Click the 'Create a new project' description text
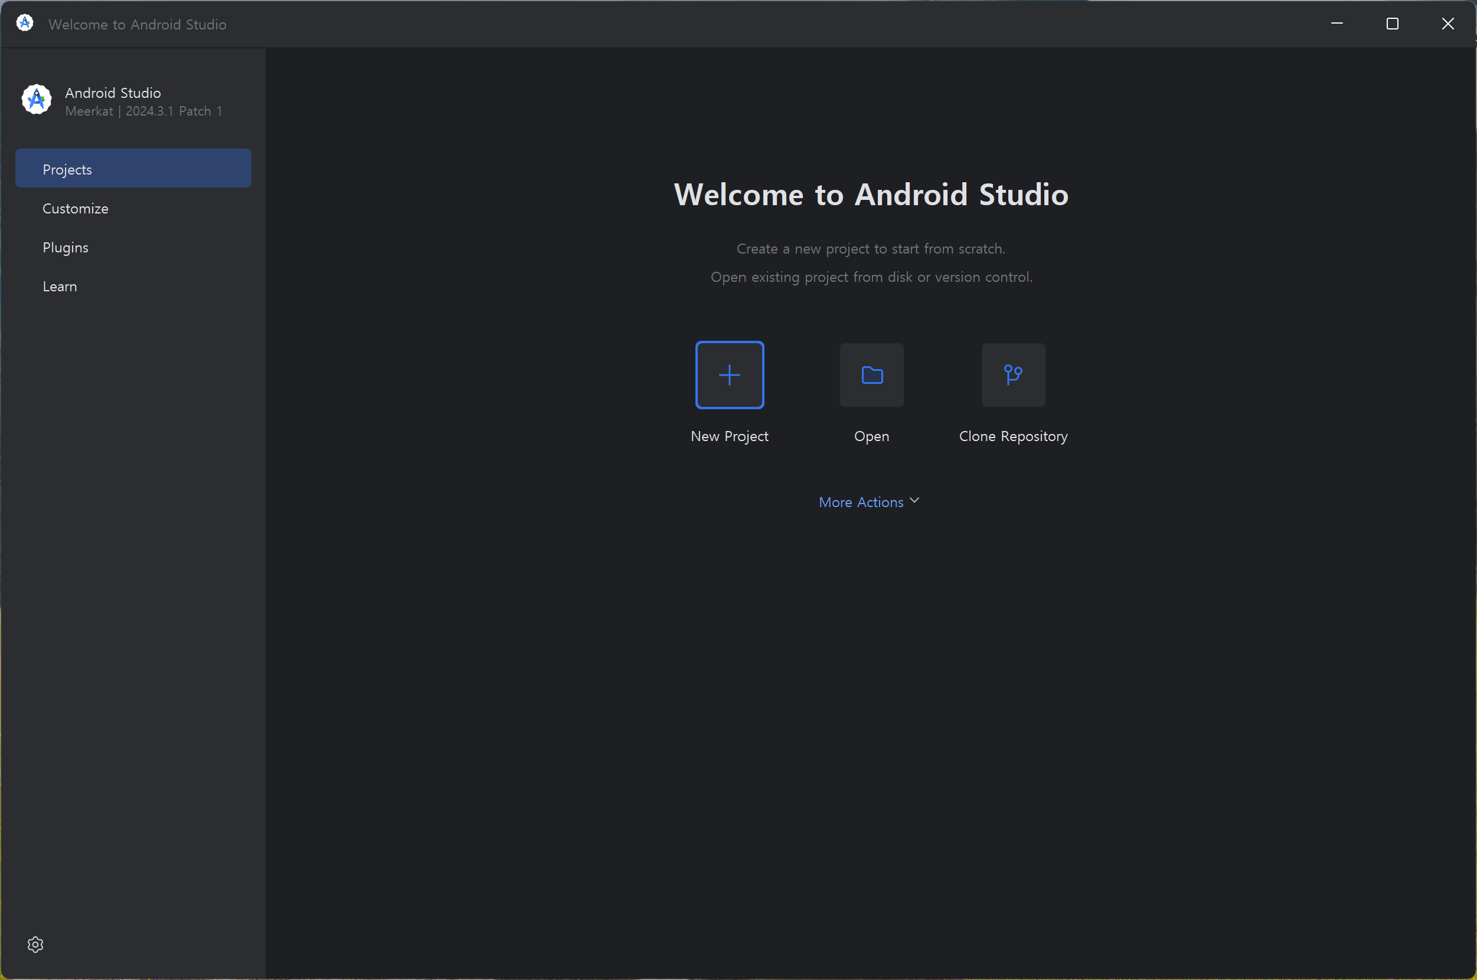This screenshot has height=980, width=1477. [871, 248]
